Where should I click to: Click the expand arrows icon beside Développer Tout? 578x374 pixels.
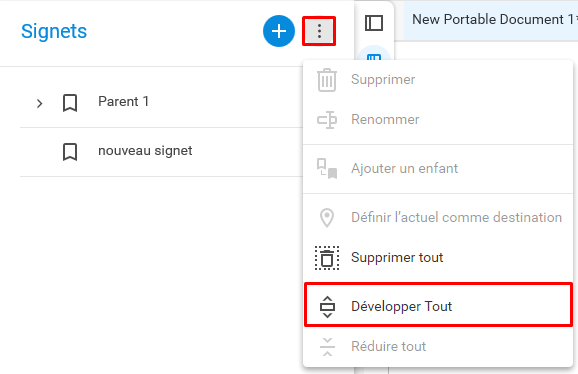(327, 307)
